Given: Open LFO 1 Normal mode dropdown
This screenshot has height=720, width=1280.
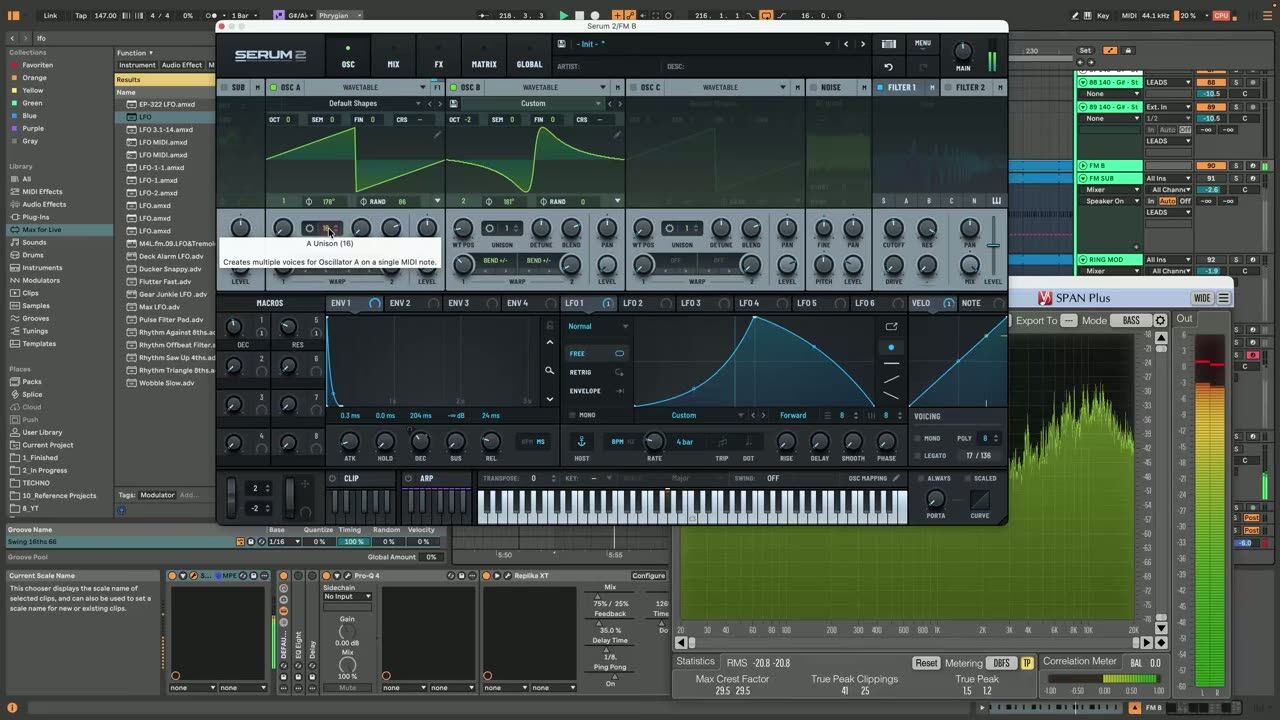Looking at the screenshot, I should tap(597, 326).
